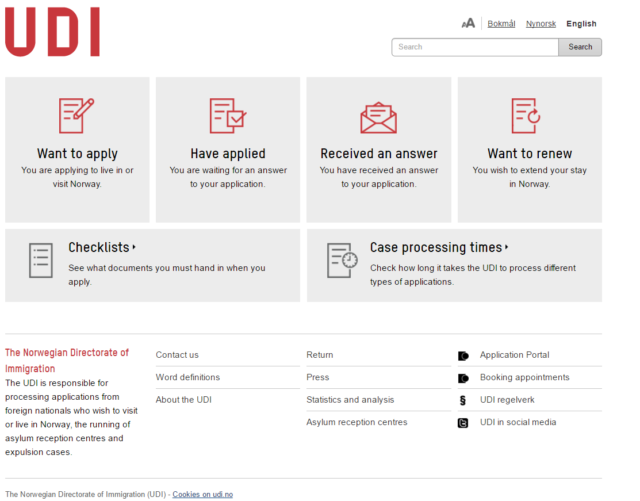Open the Have applied heading

pos(228,154)
